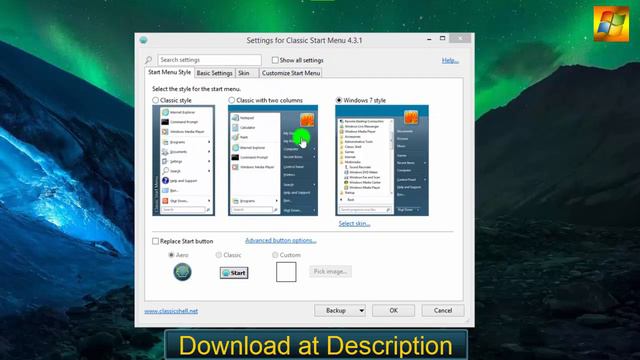Screen dimensions: 640x360
Task: Click the Windows logo in the top-right corner
Action: (611, 24)
